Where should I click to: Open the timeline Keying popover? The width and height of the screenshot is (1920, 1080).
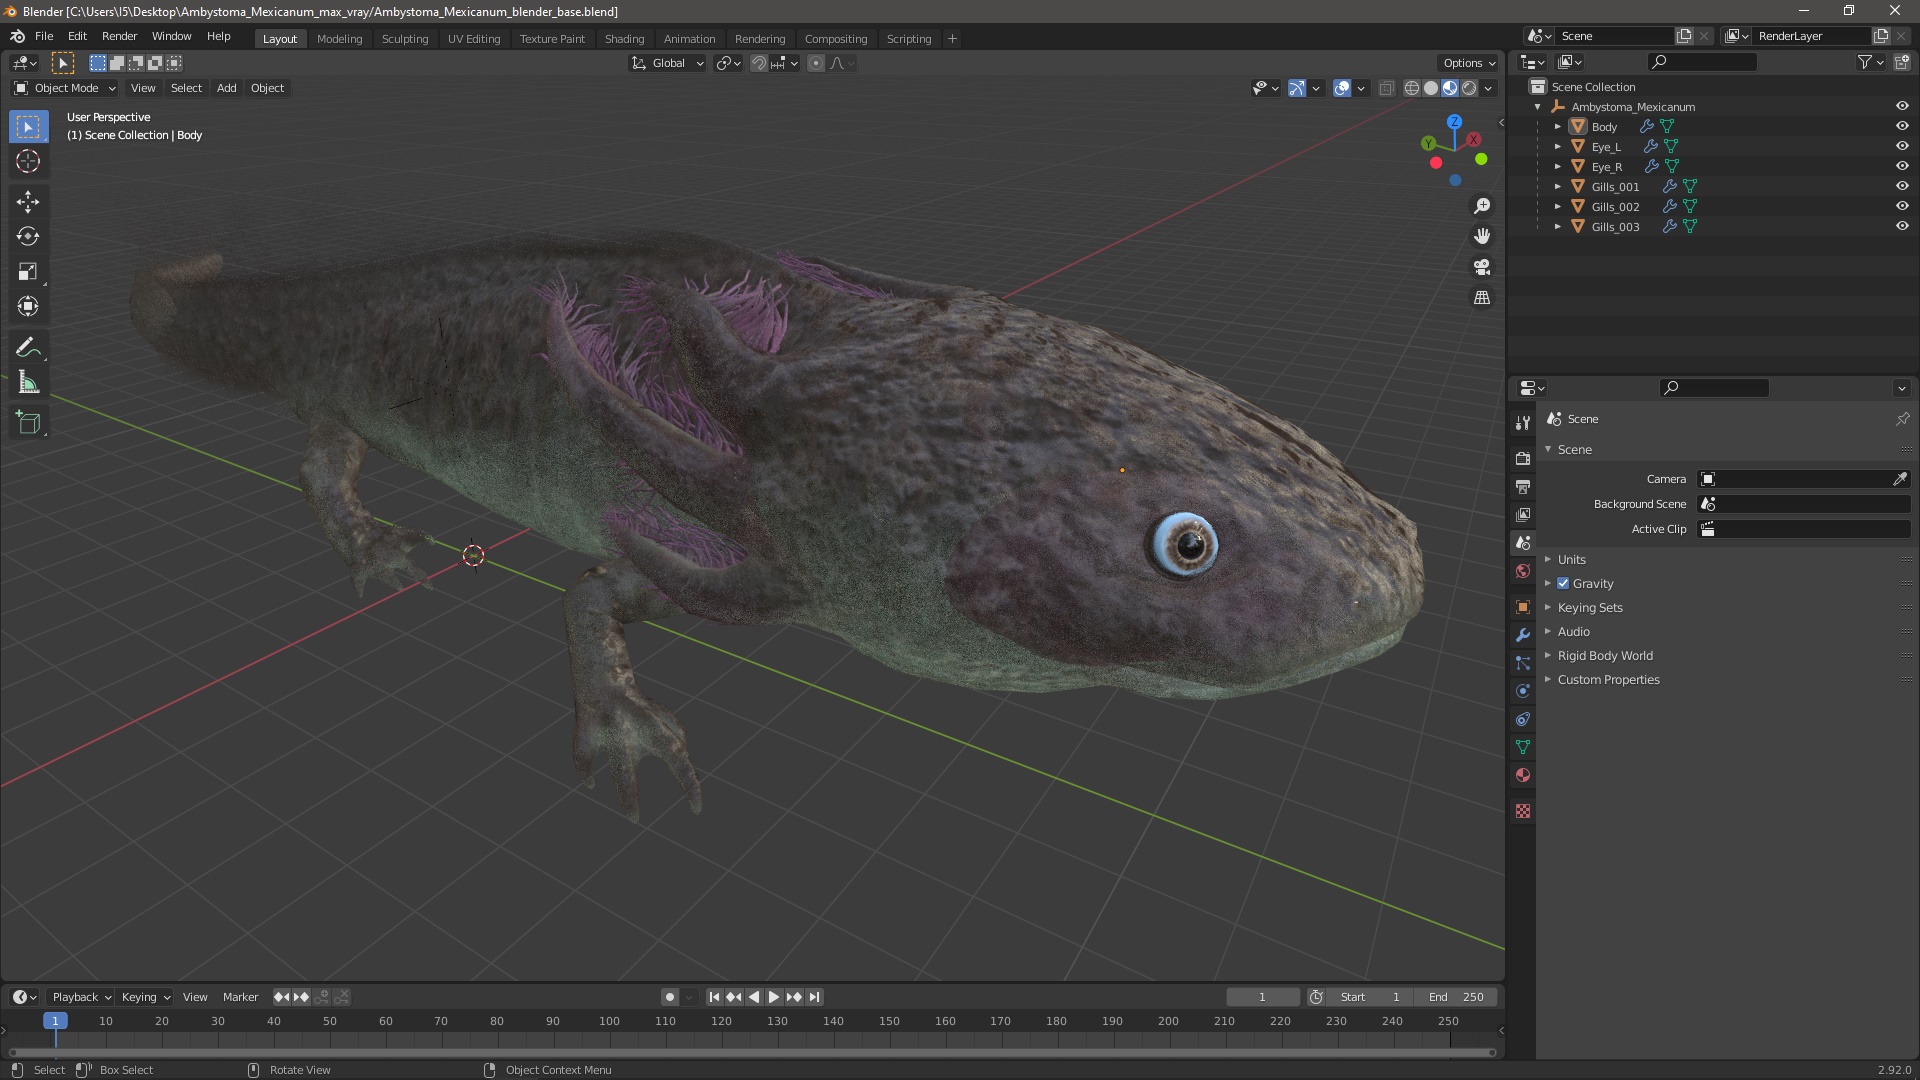pos(145,997)
